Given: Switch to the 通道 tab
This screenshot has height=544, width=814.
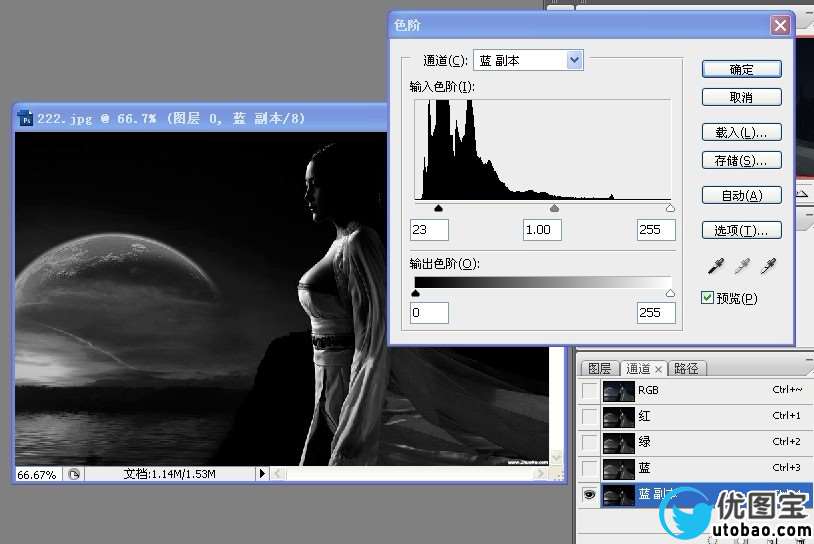Looking at the screenshot, I should 638,369.
